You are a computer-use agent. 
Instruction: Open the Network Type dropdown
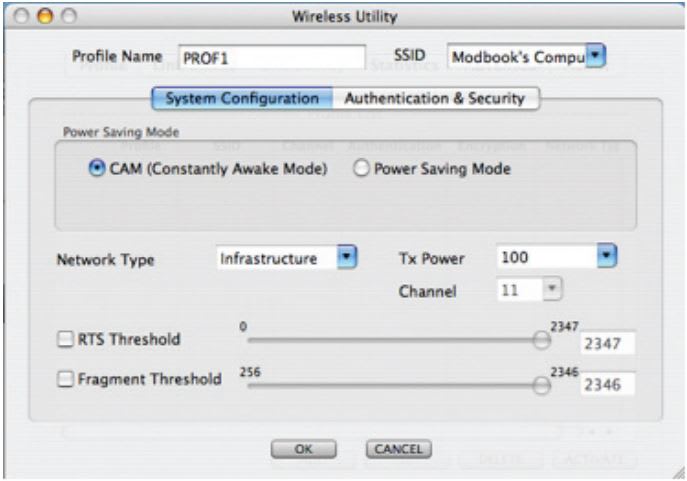tap(347, 258)
